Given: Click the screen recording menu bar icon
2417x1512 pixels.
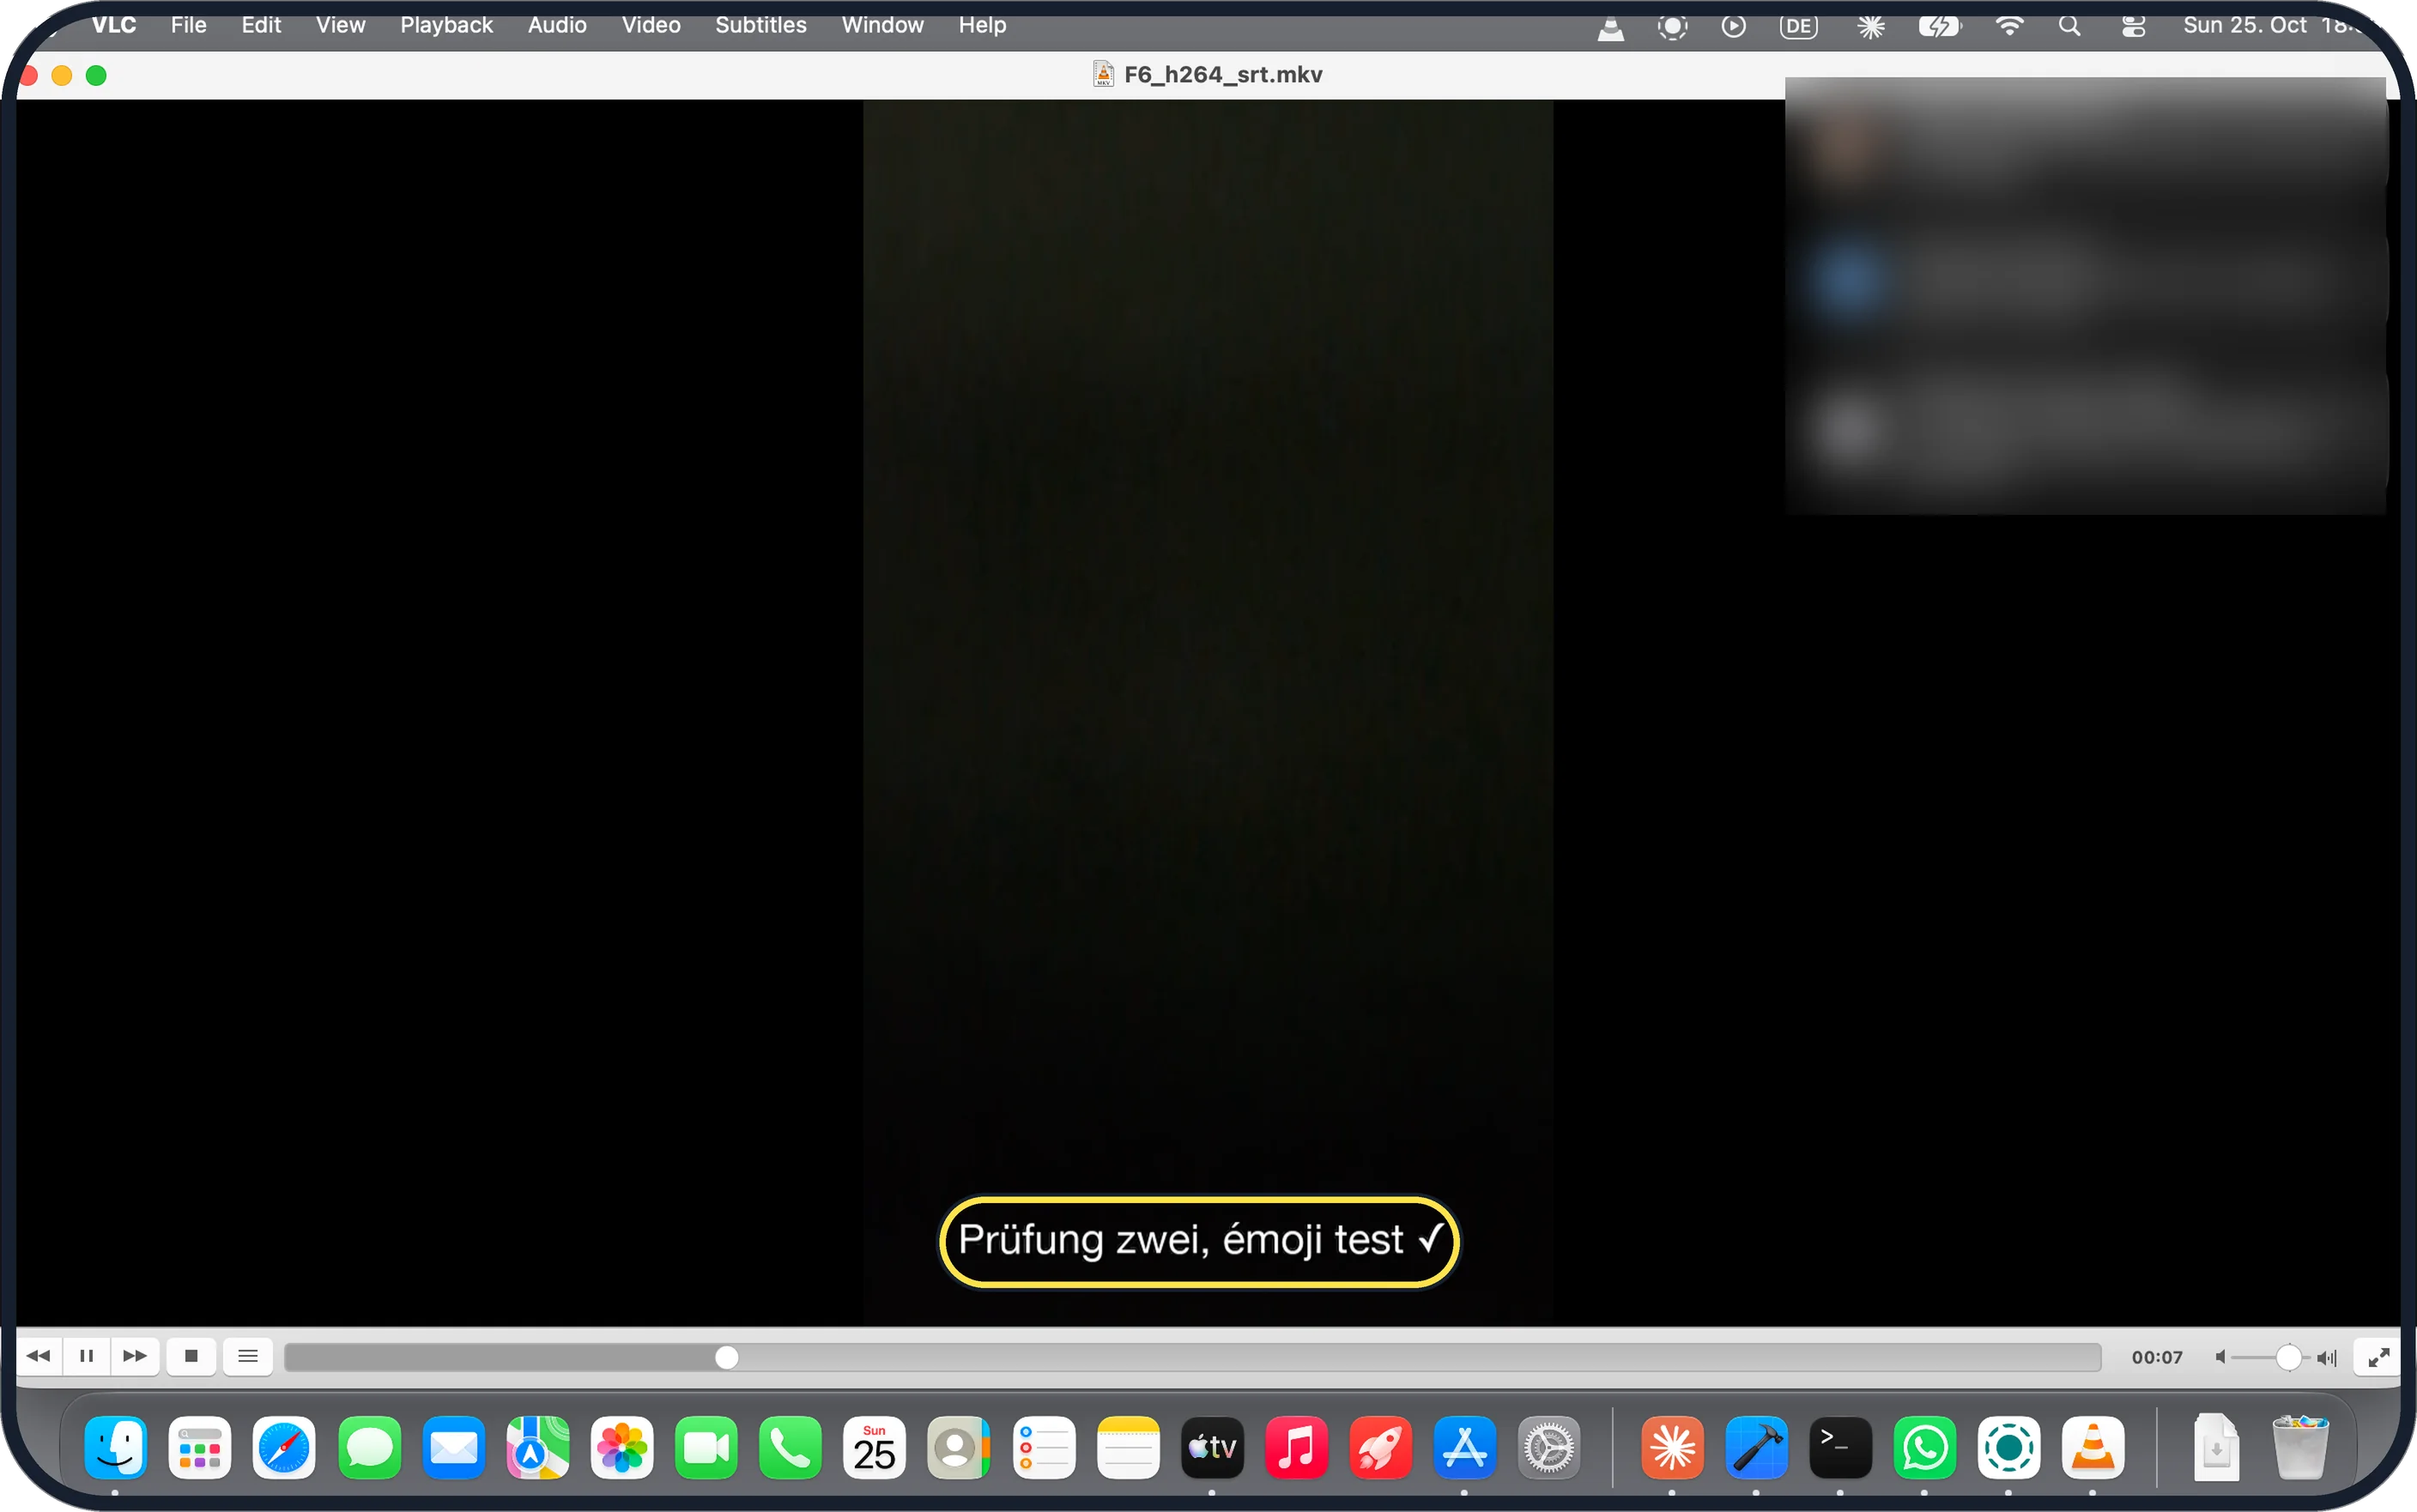Looking at the screenshot, I should tap(1672, 27).
